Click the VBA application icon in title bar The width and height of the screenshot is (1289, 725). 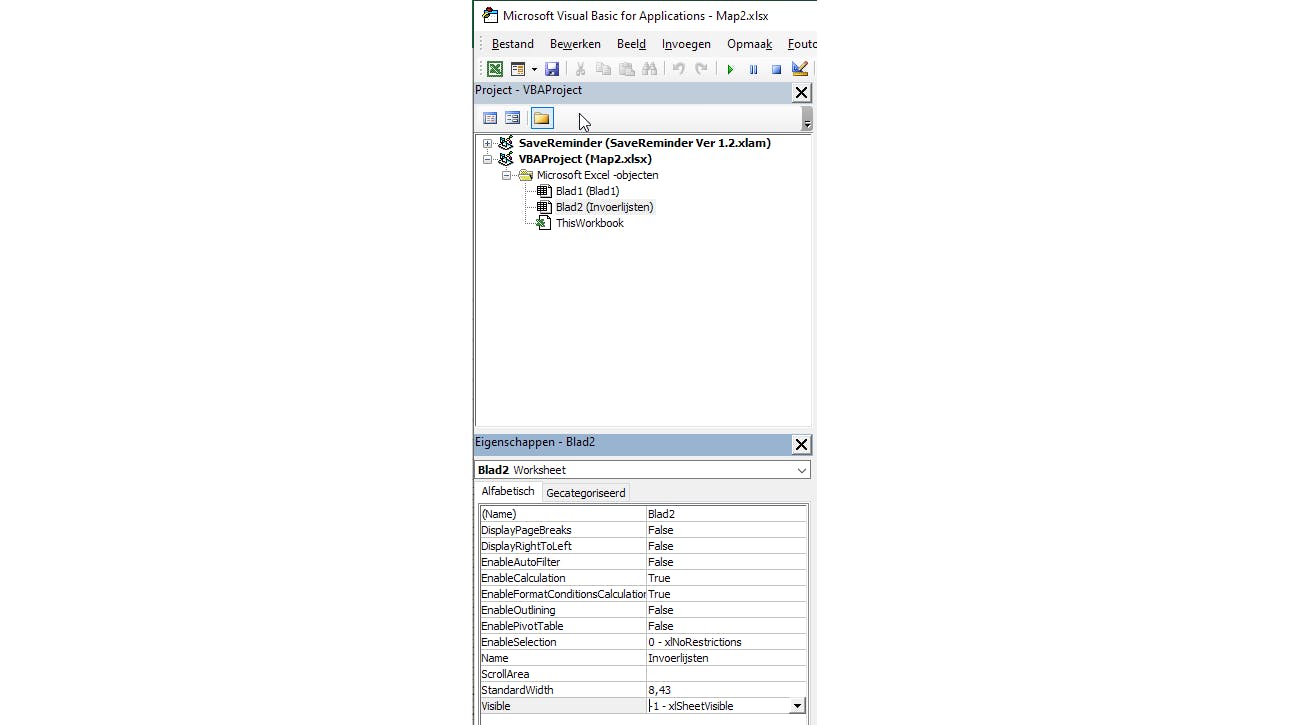(490, 15)
